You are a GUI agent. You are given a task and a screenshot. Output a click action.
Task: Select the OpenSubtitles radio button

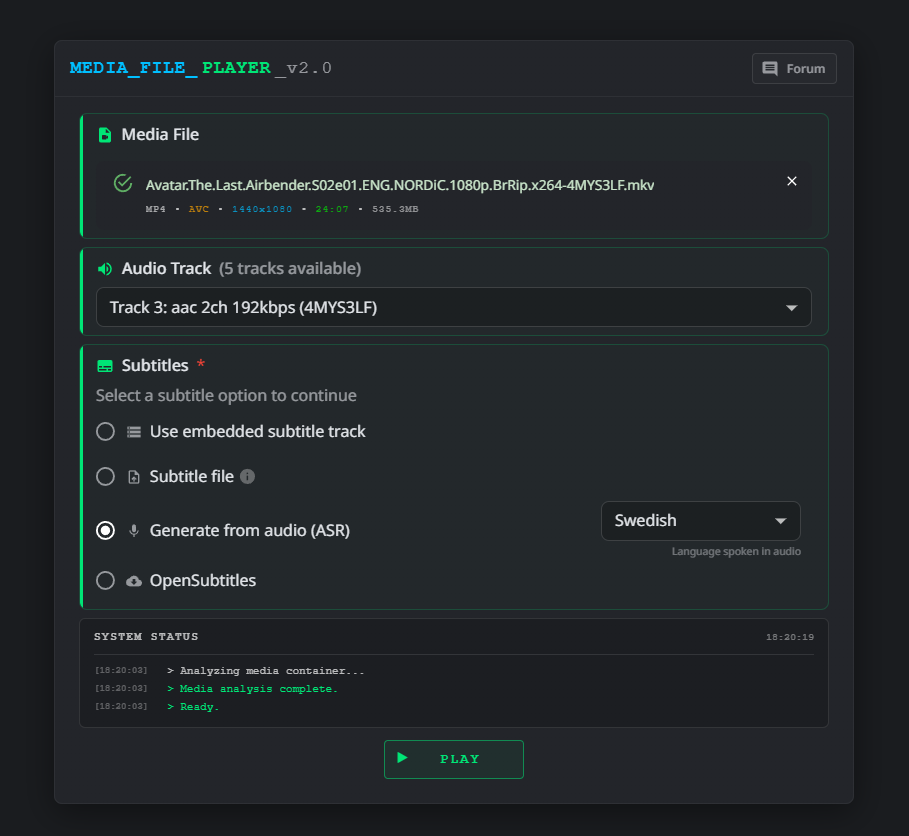click(x=106, y=580)
